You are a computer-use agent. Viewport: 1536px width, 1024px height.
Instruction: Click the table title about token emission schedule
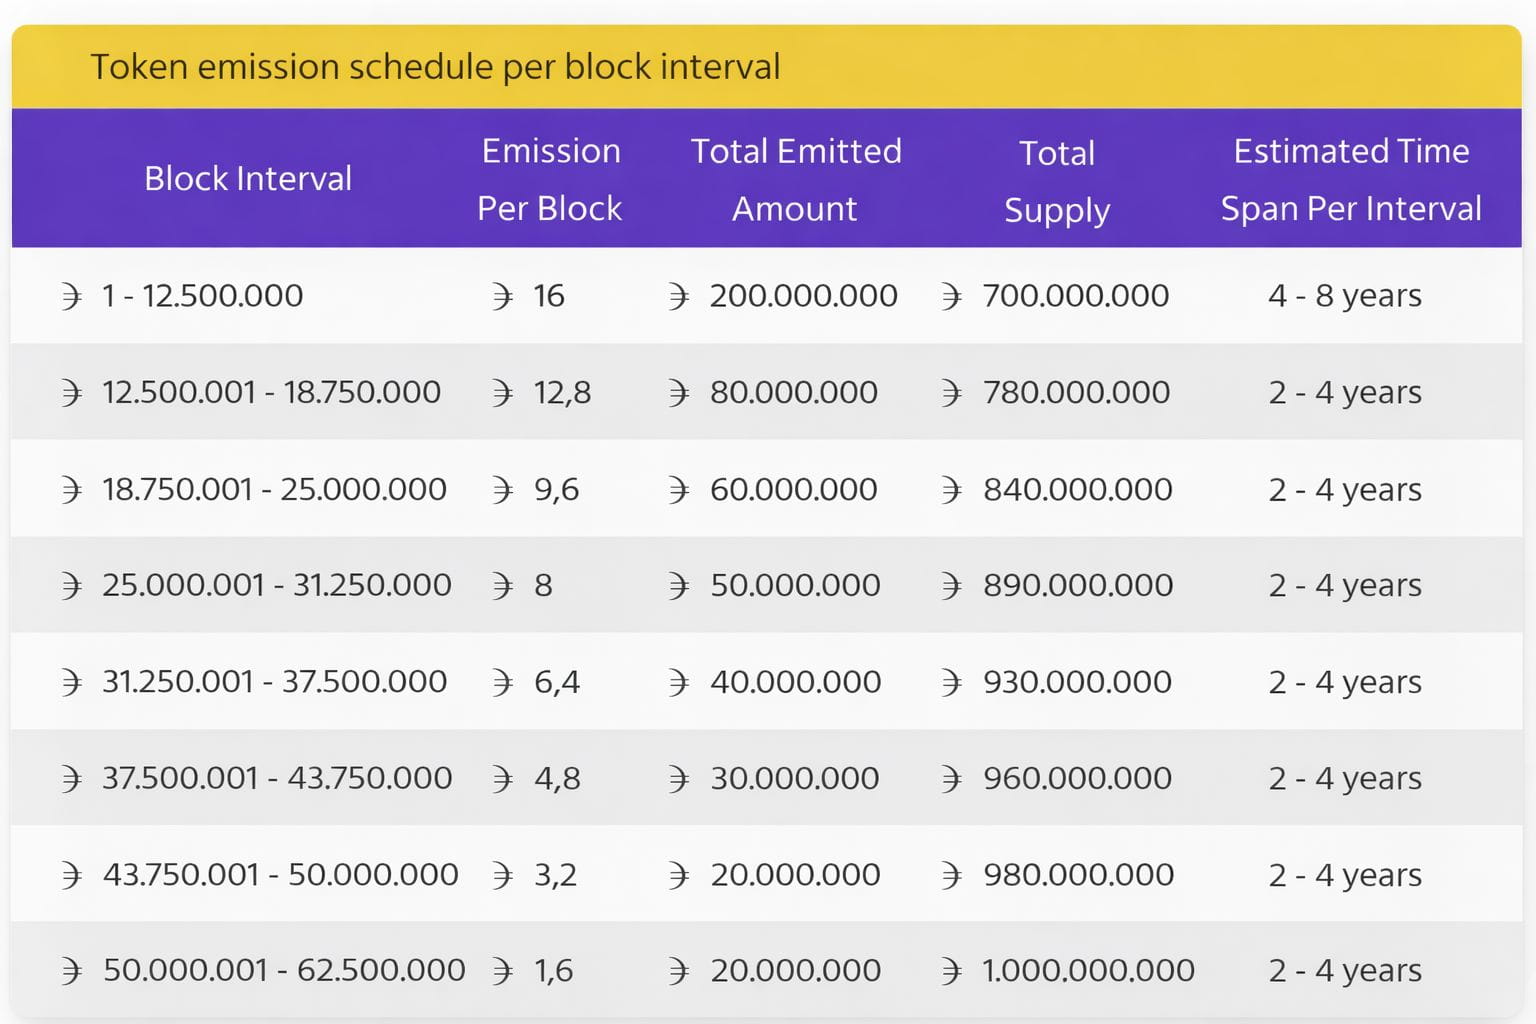coord(435,67)
